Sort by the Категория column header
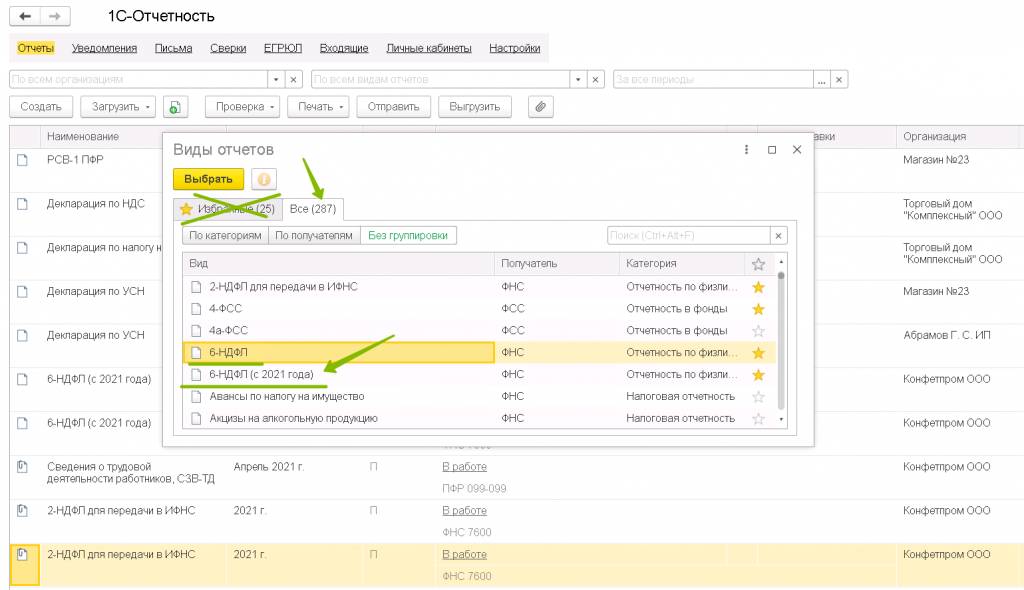 682,264
